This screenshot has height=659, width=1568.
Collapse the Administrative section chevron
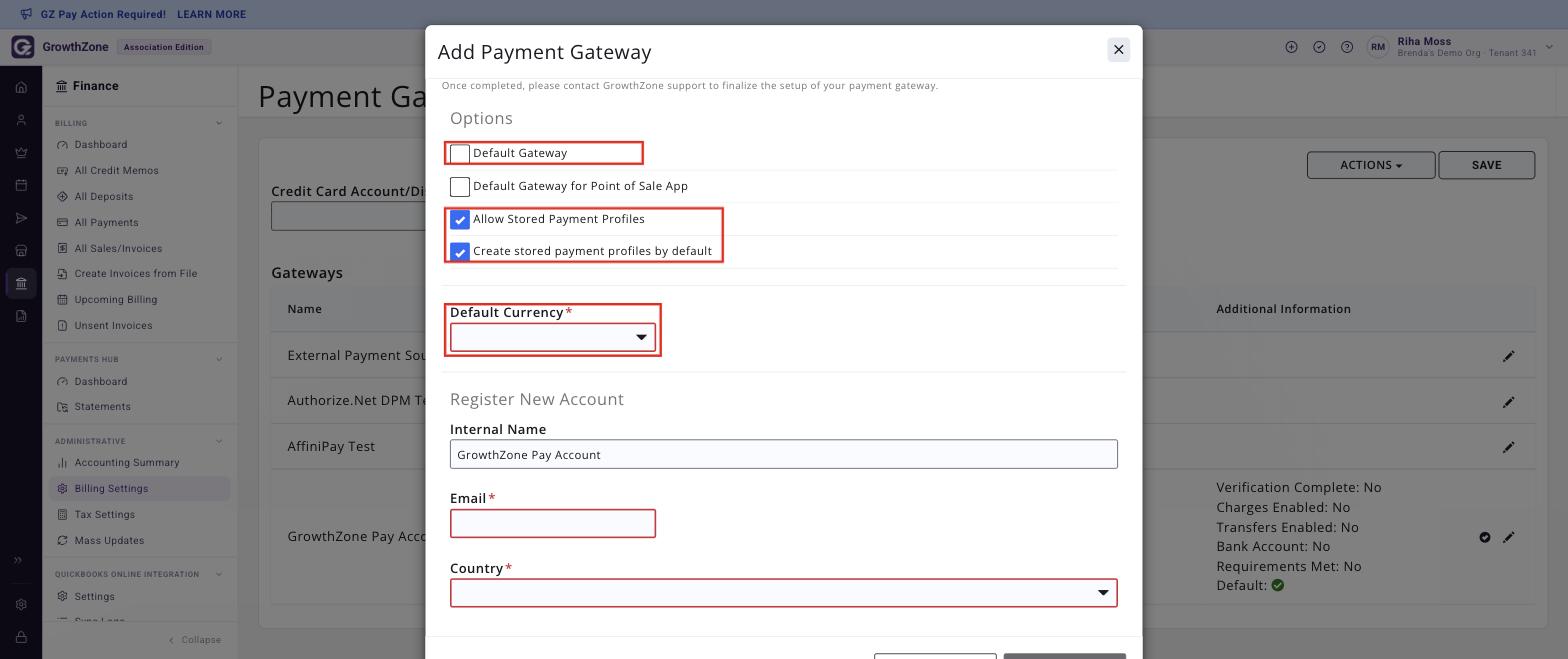pos(219,441)
